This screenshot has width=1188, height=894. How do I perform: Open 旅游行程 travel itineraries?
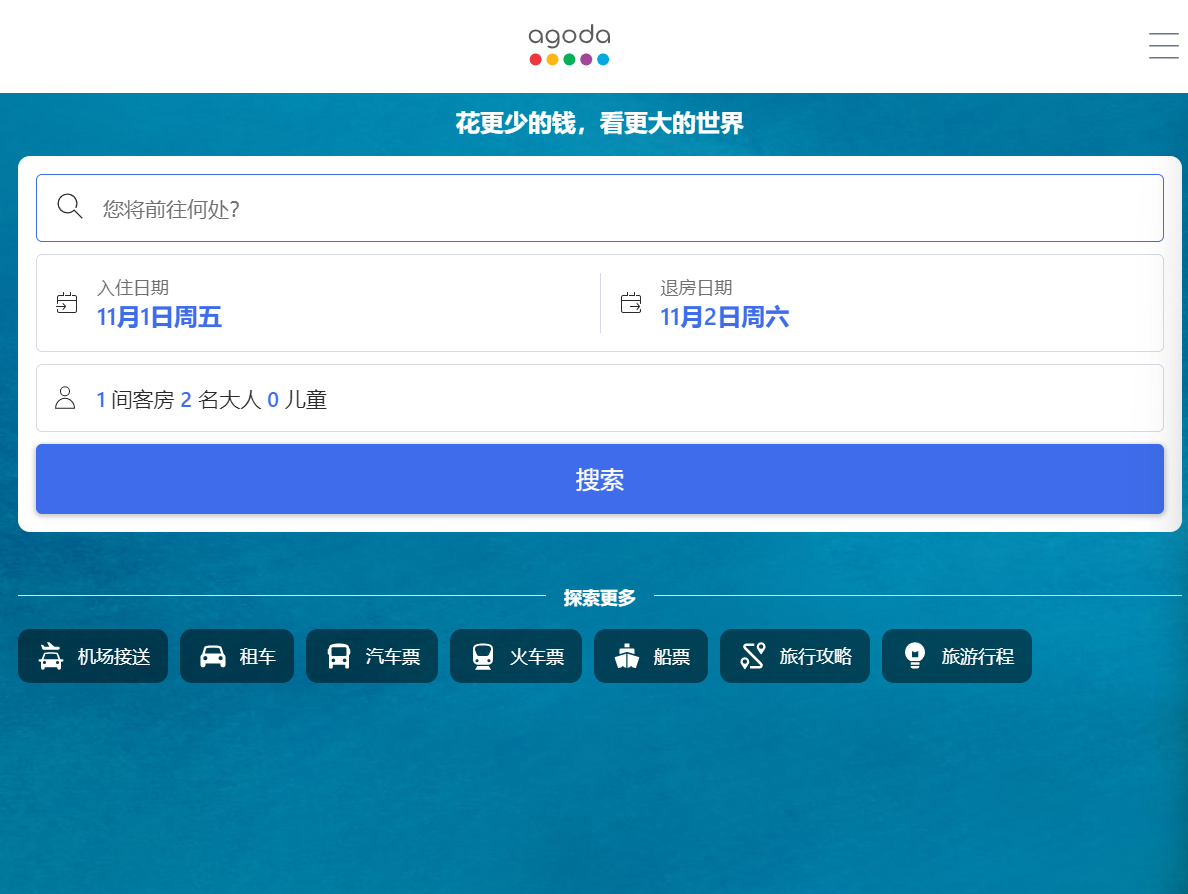click(956, 656)
